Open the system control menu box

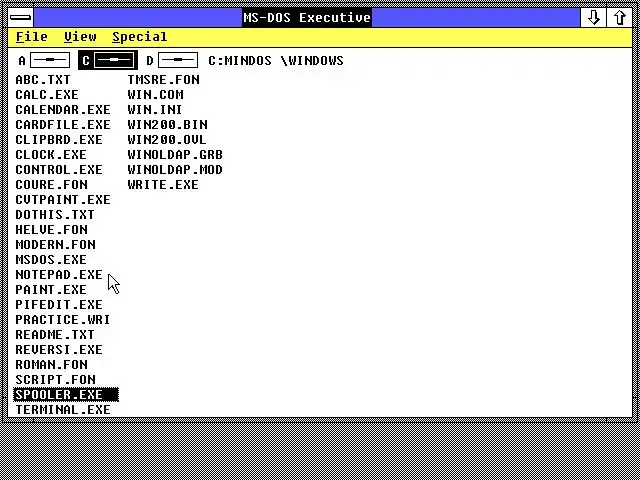[x=20, y=17]
